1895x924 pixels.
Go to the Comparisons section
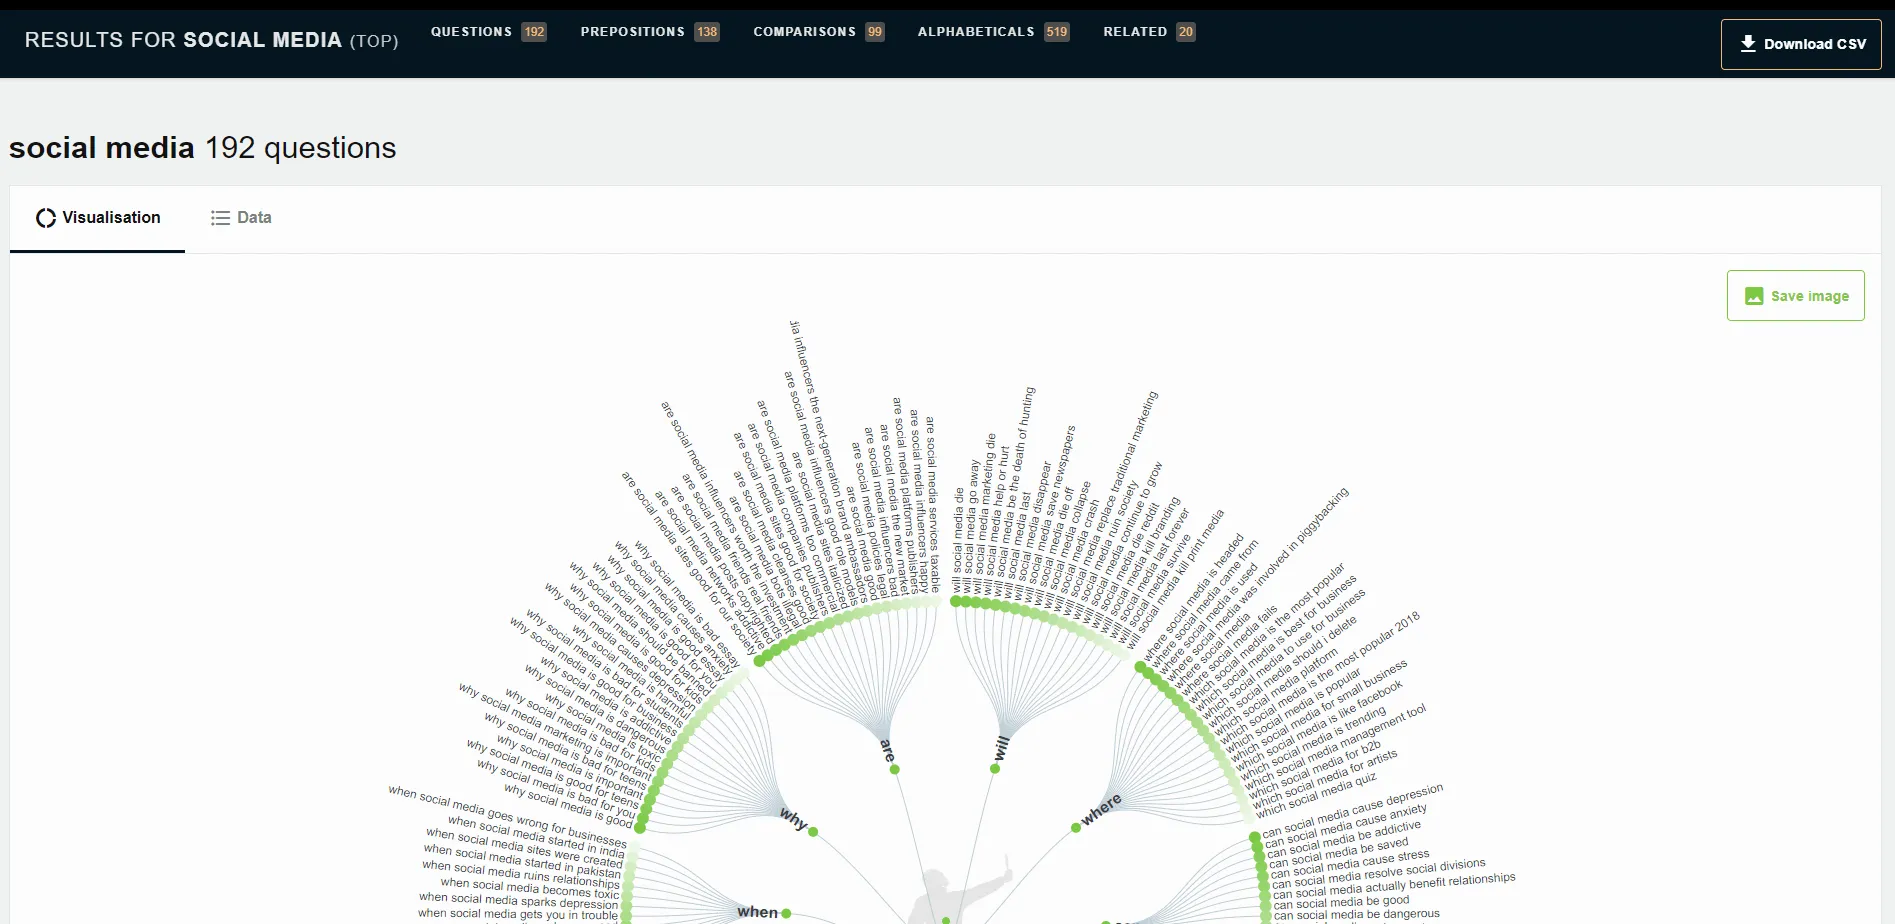click(804, 32)
